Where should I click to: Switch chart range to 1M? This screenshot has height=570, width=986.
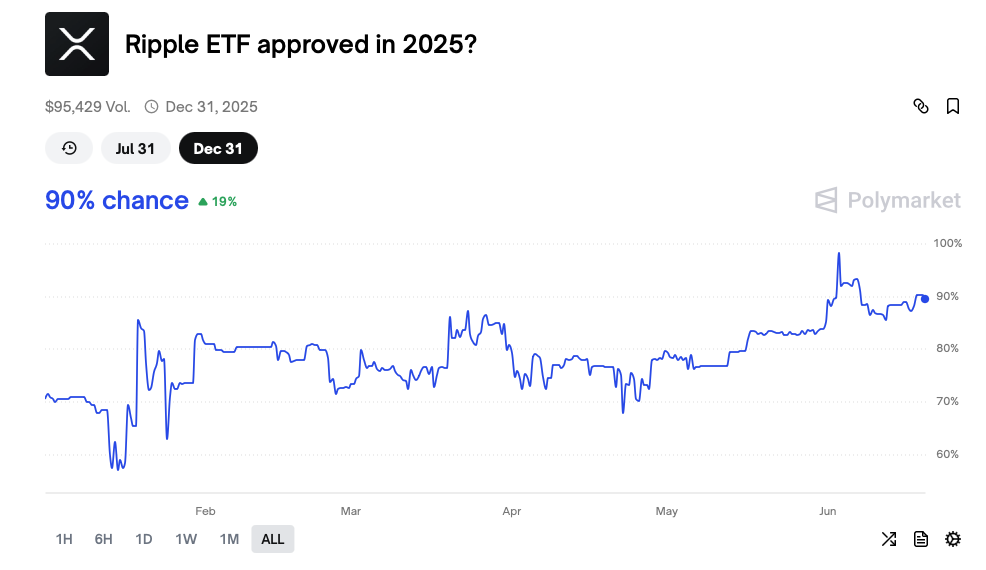pos(230,539)
